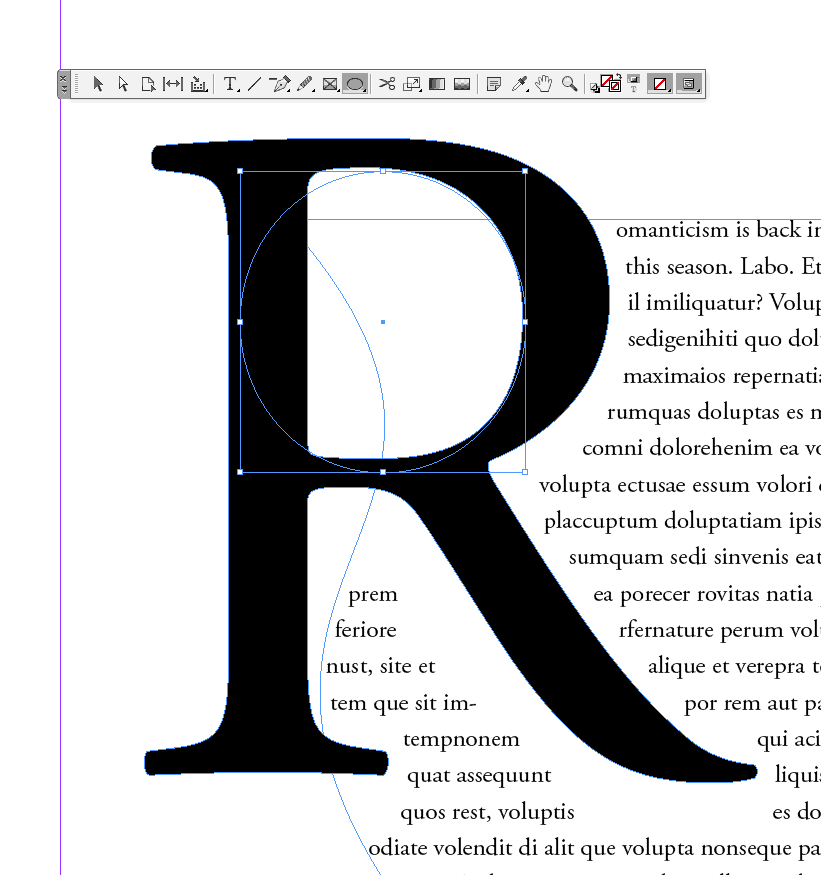Select the Zoom tool
821x875 pixels.
[570, 84]
